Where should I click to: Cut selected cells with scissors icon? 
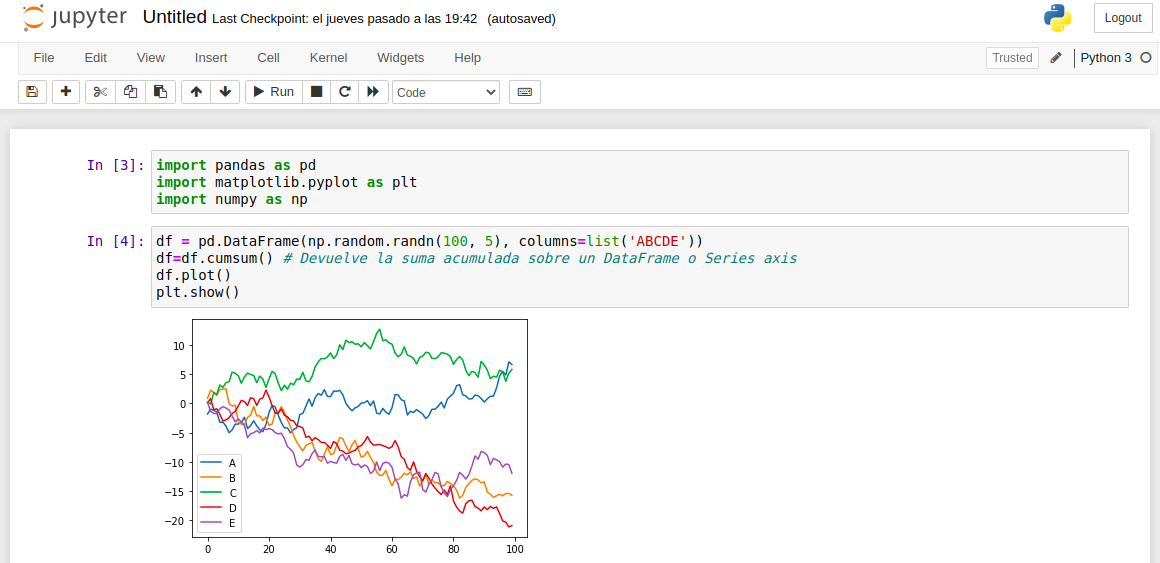[x=100, y=92]
